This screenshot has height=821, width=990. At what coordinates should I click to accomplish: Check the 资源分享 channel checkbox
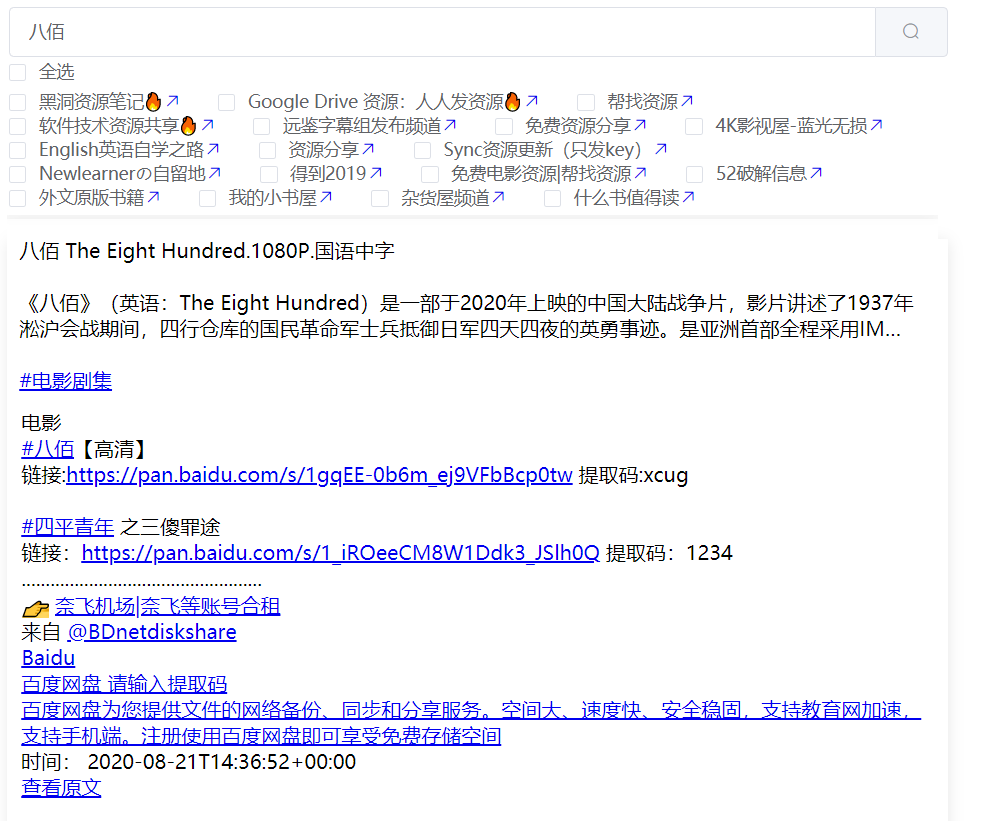tap(268, 150)
